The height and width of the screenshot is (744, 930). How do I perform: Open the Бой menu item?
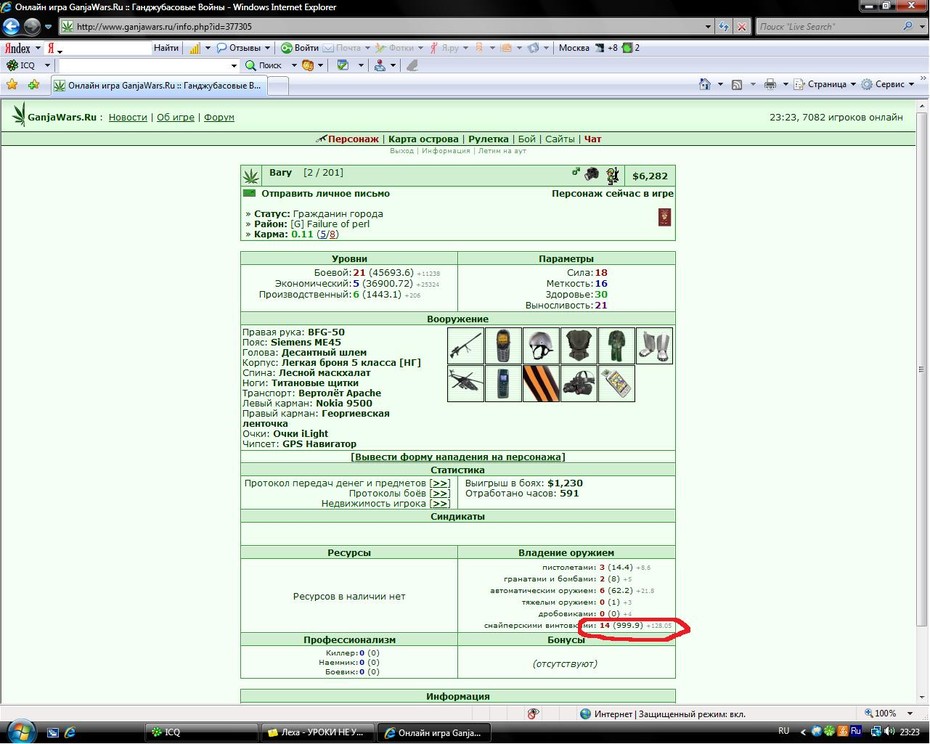pyautogui.click(x=527, y=139)
